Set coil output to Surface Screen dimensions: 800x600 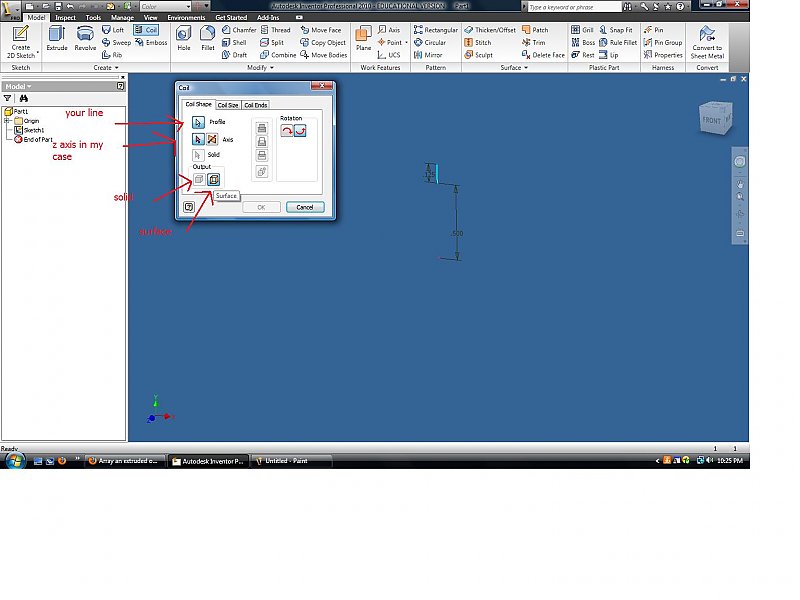coord(214,179)
